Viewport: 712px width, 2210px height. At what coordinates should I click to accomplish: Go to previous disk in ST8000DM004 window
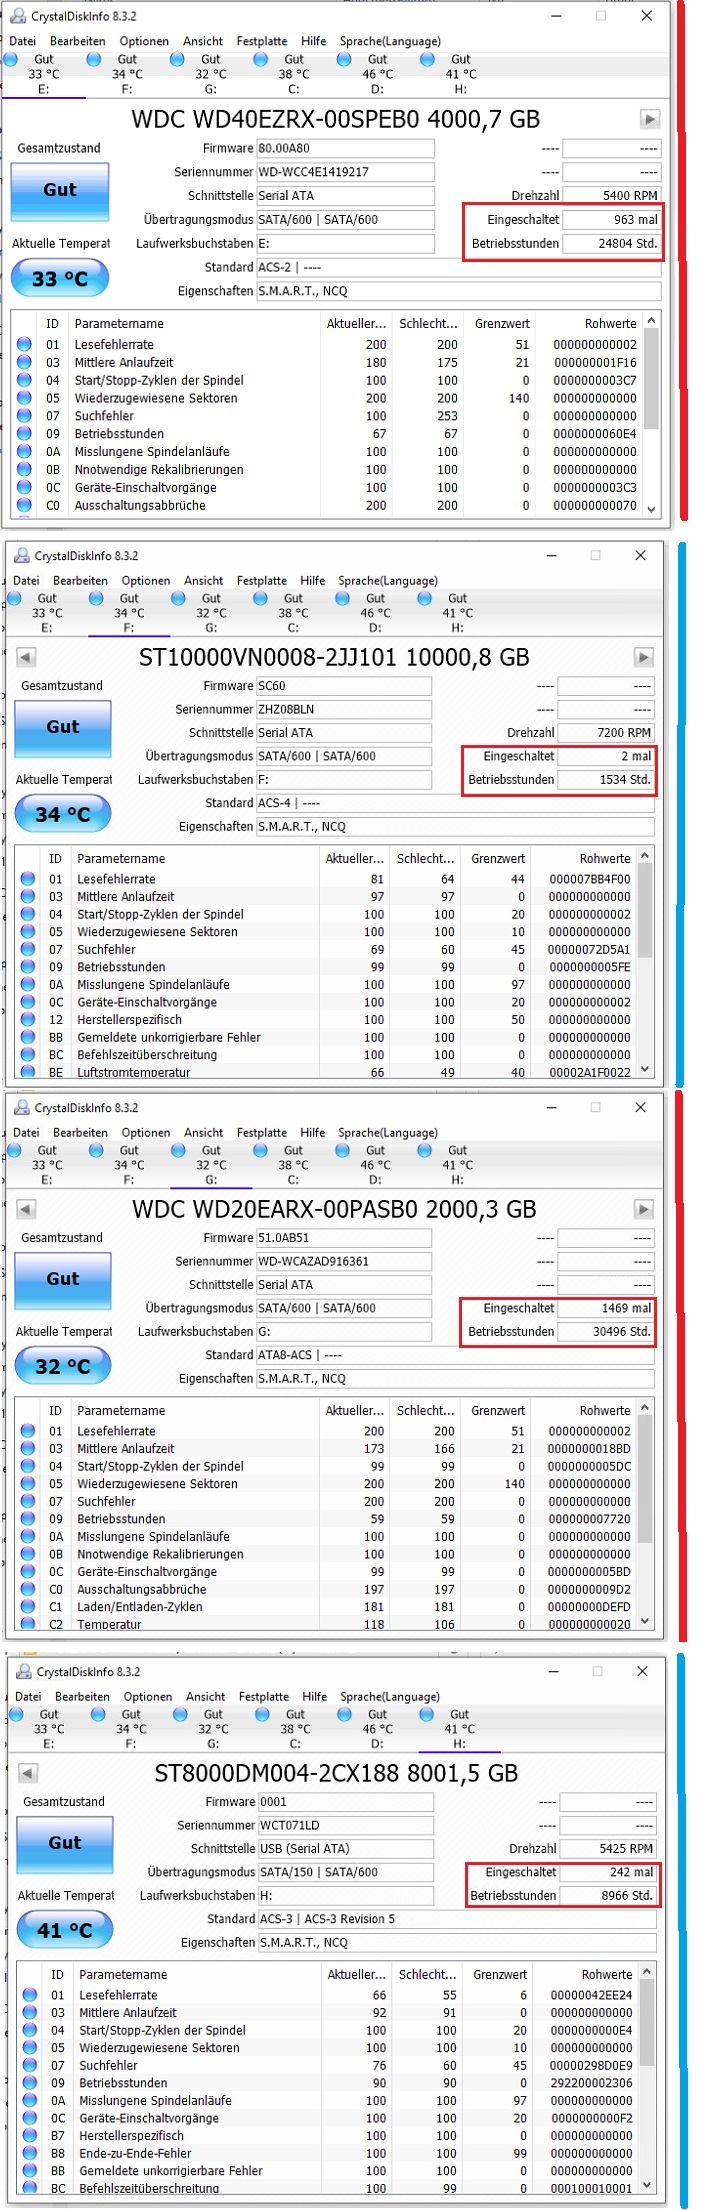[x=29, y=1773]
